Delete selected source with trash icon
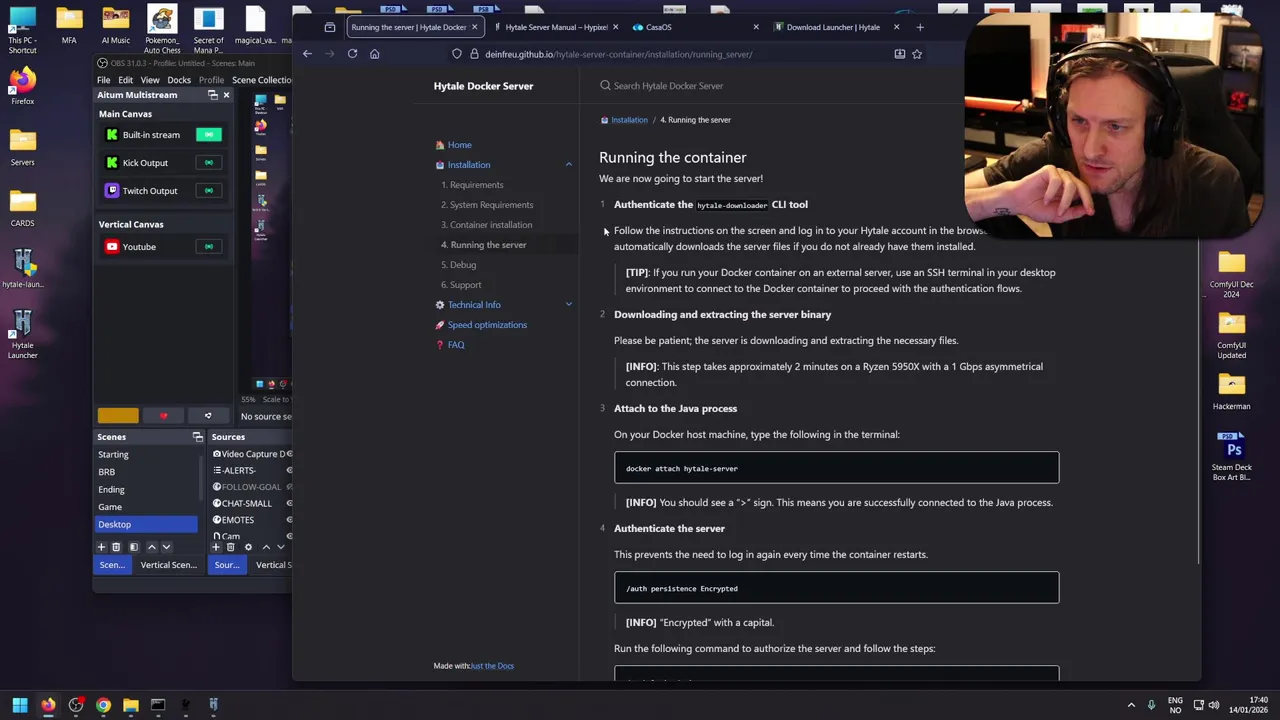This screenshot has height=720, width=1280. coord(230,547)
